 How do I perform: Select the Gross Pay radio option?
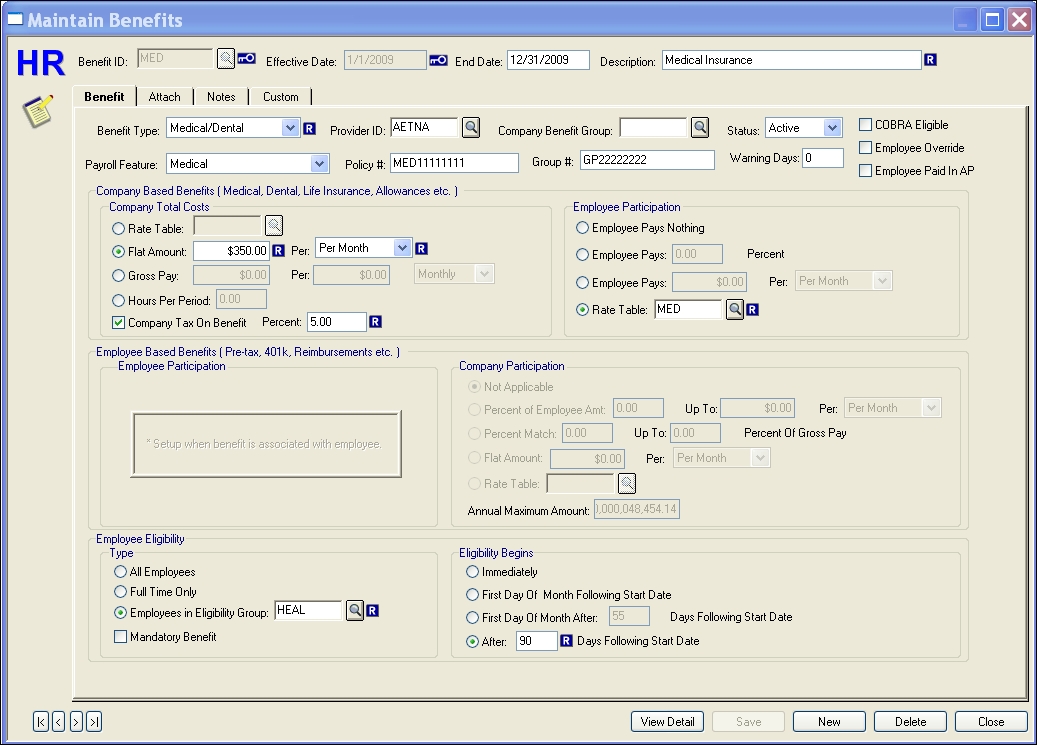click(118, 275)
